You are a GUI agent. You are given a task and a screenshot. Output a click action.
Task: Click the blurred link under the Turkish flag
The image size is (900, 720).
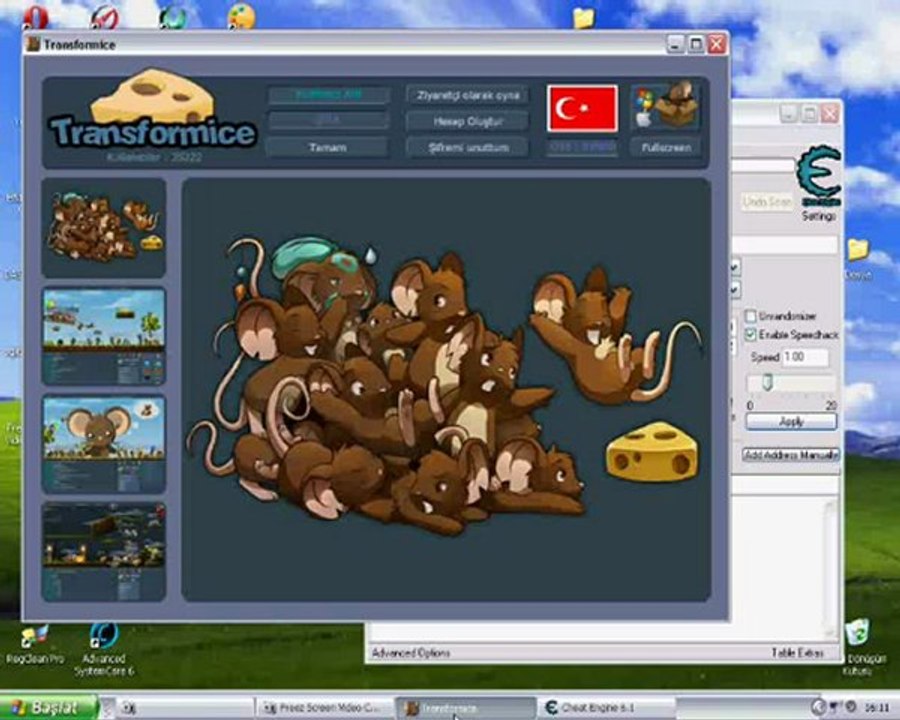(582, 148)
